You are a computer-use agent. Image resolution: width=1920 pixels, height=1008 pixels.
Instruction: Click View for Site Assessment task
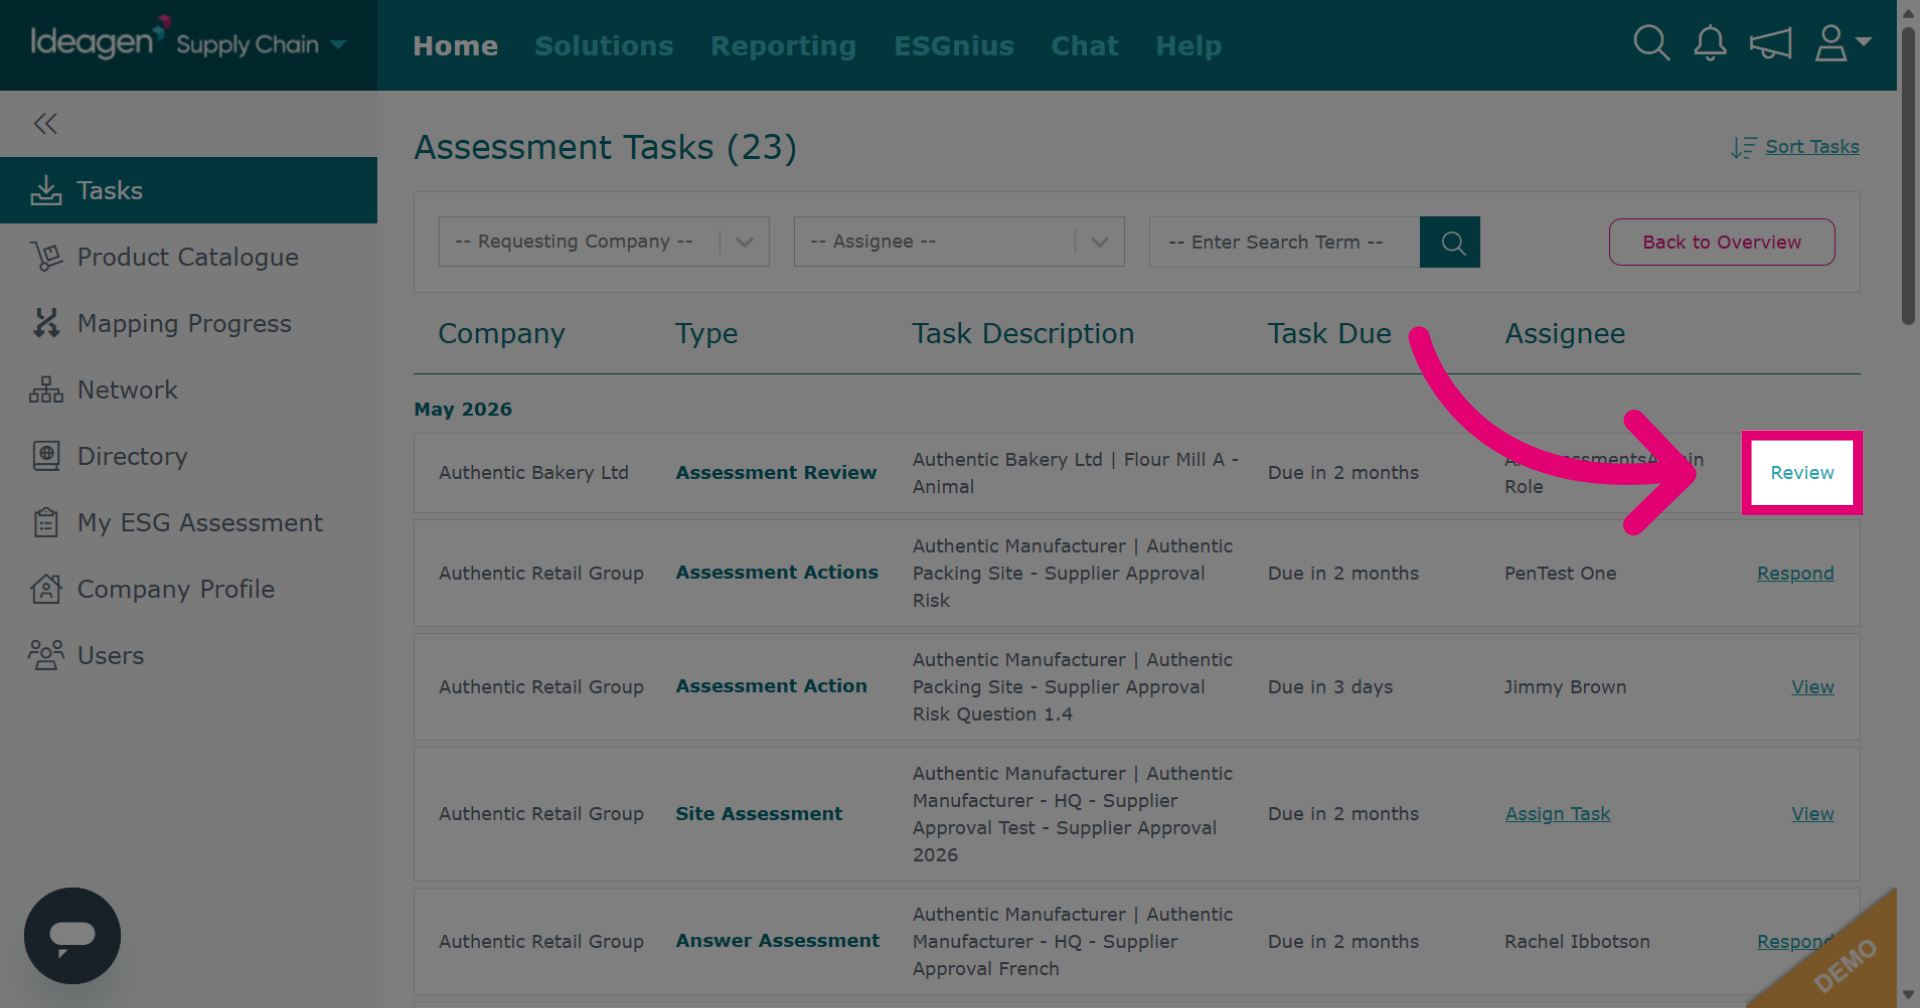click(x=1812, y=814)
